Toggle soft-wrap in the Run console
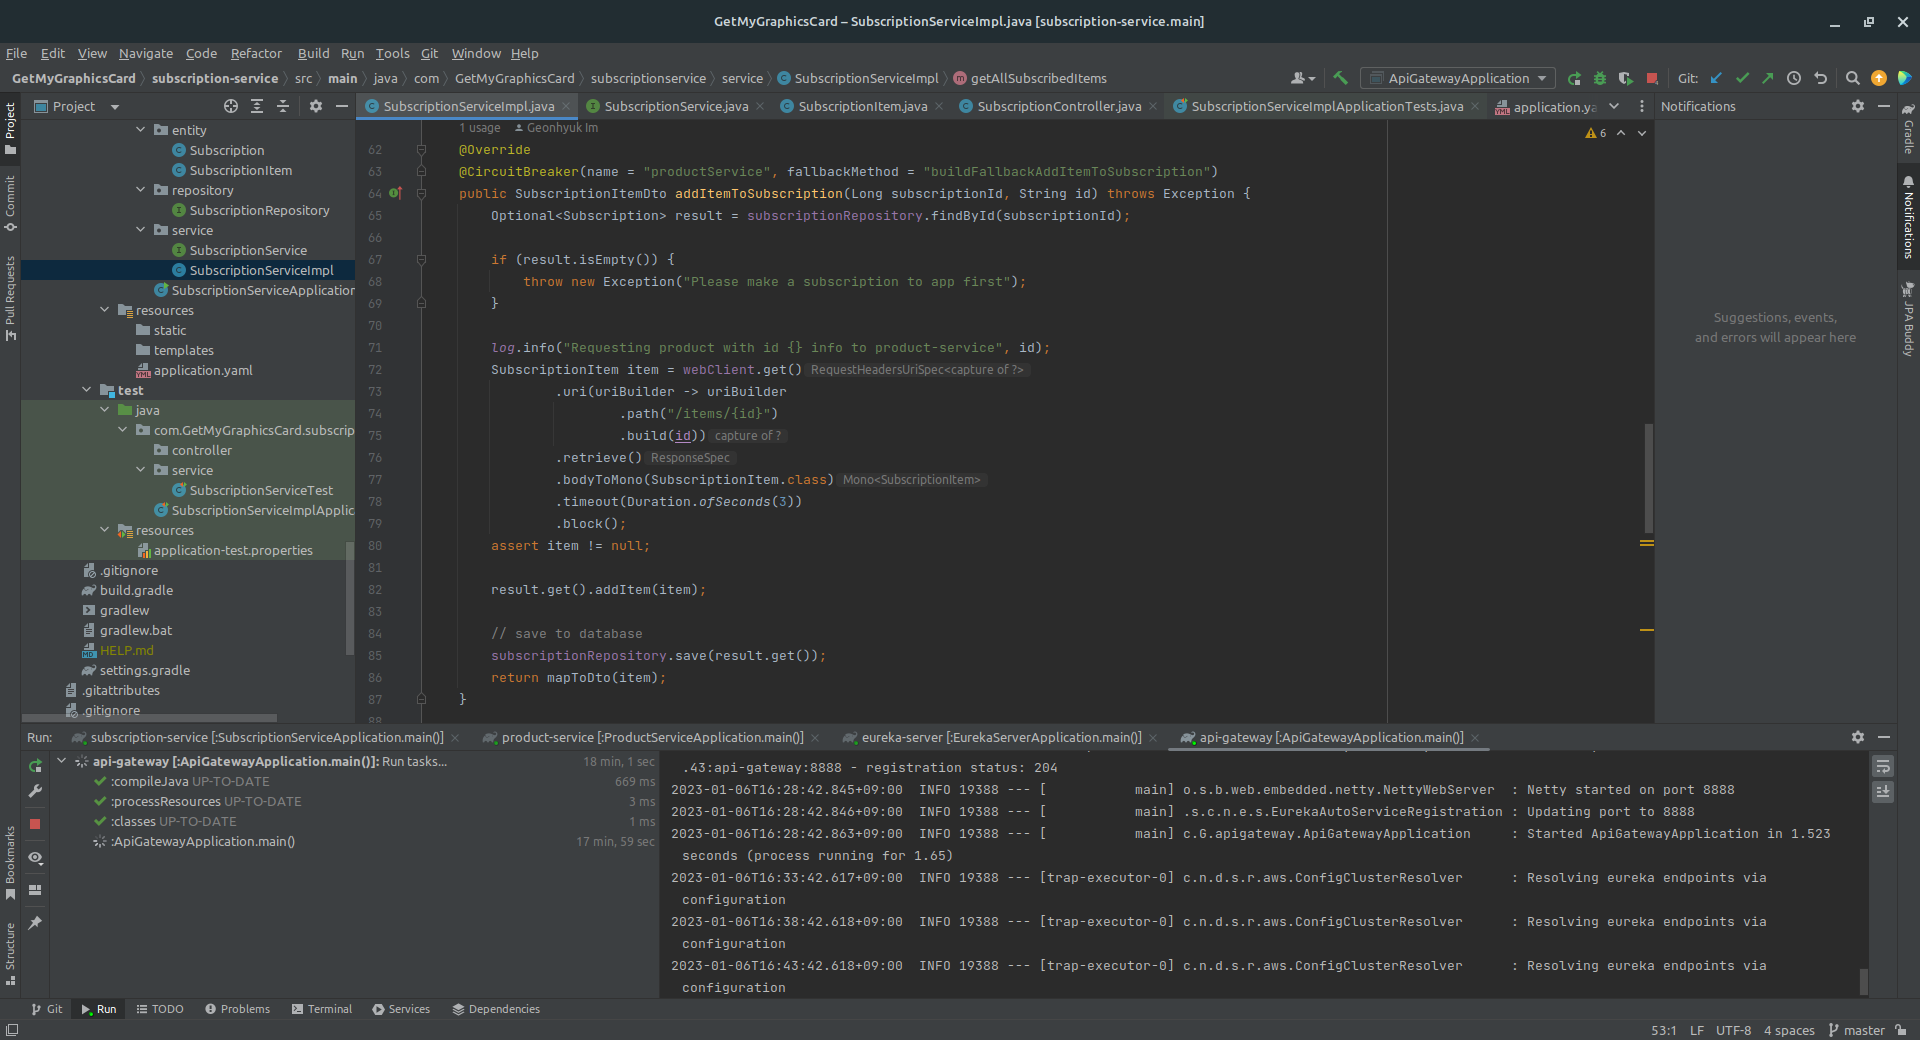 1883,767
